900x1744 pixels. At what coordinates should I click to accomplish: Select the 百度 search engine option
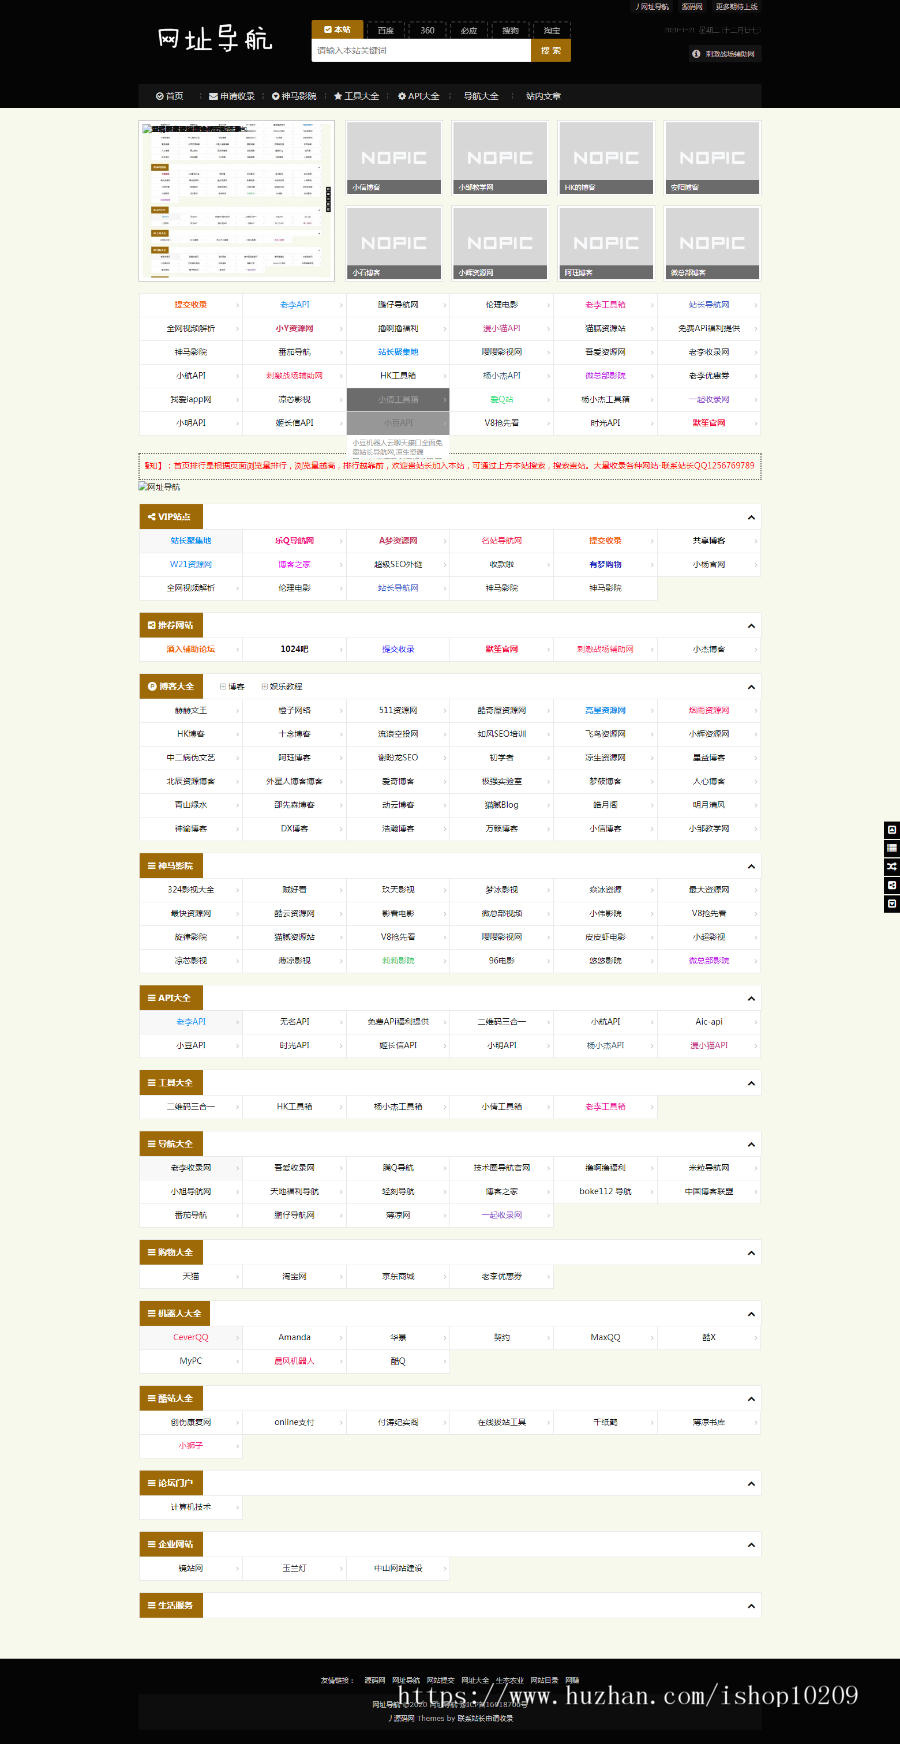point(385,31)
